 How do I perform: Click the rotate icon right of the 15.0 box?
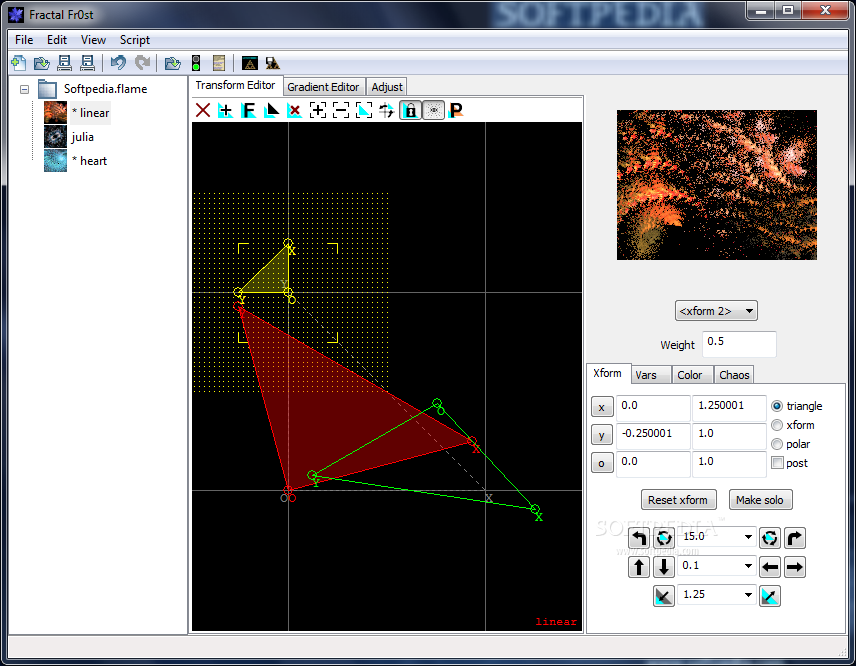coord(770,538)
